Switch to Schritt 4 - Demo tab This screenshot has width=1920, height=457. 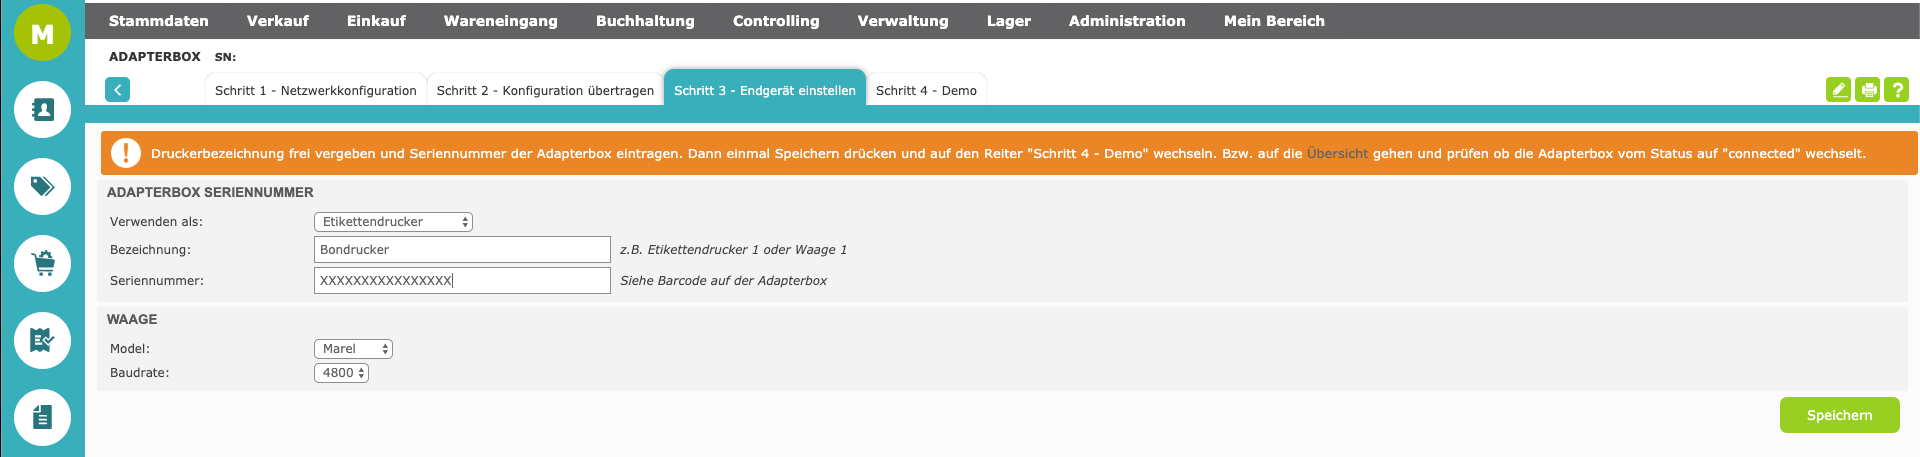pos(926,91)
